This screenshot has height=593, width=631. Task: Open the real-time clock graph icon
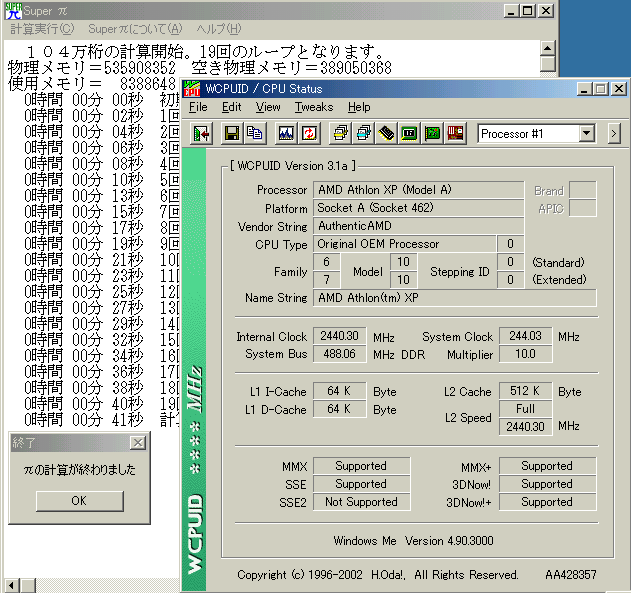coord(286,133)
